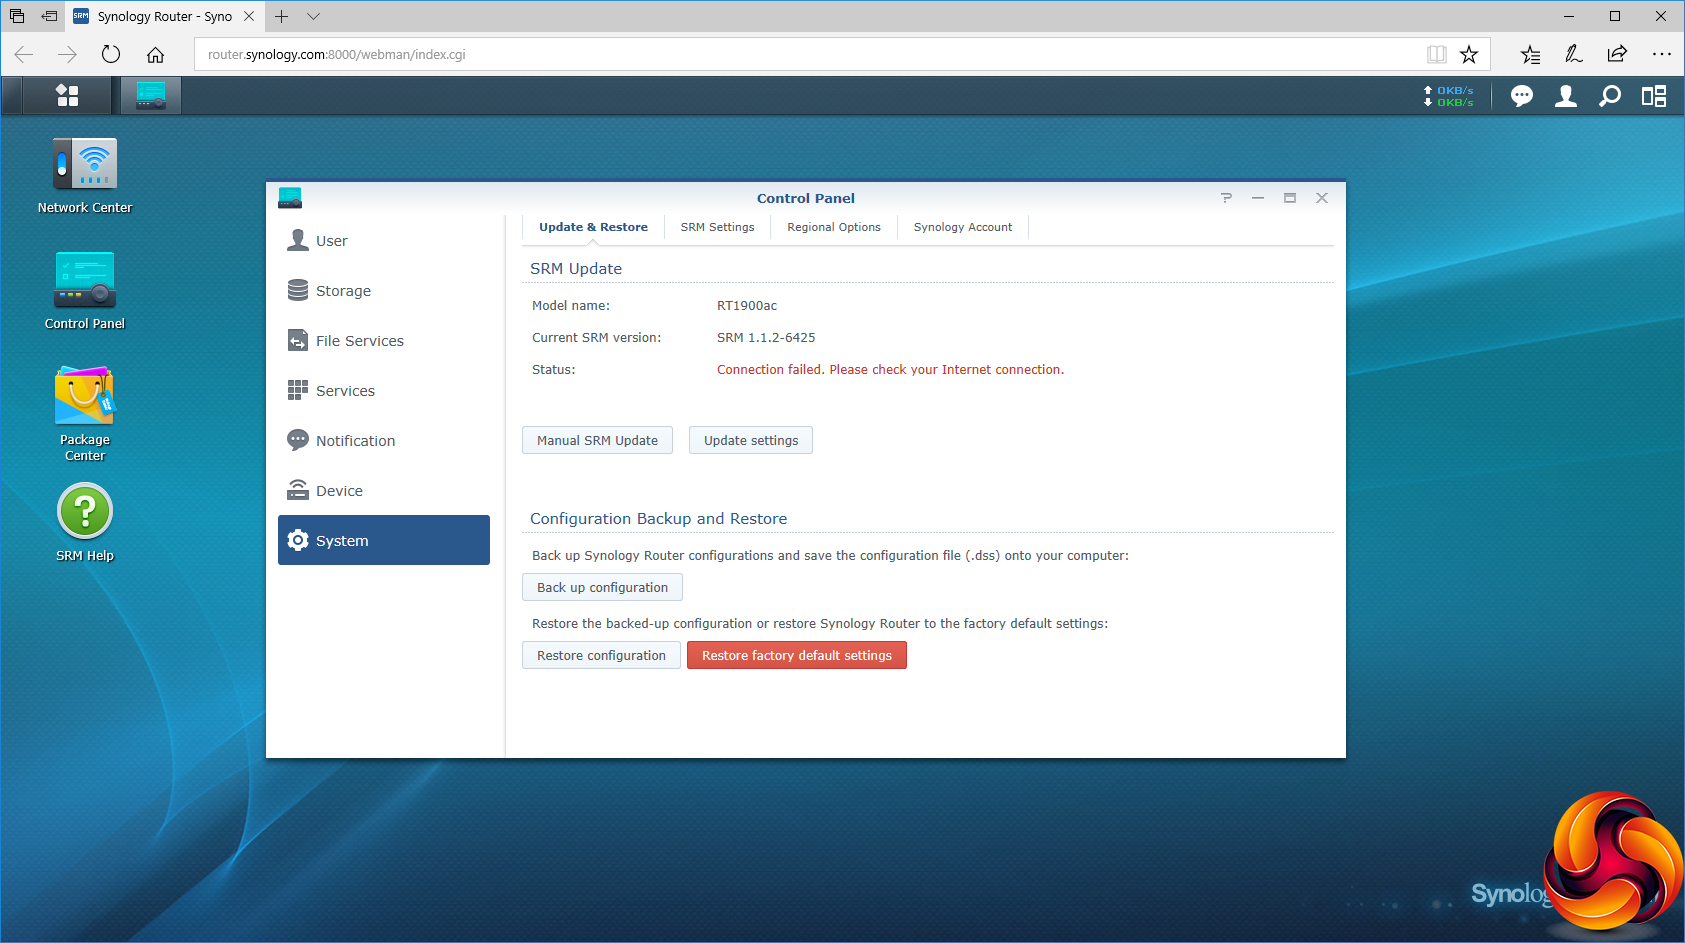Switch to the Update & Restore tab
The height and width of the screenshot is (943, 1685).
(x=593, y=228)
